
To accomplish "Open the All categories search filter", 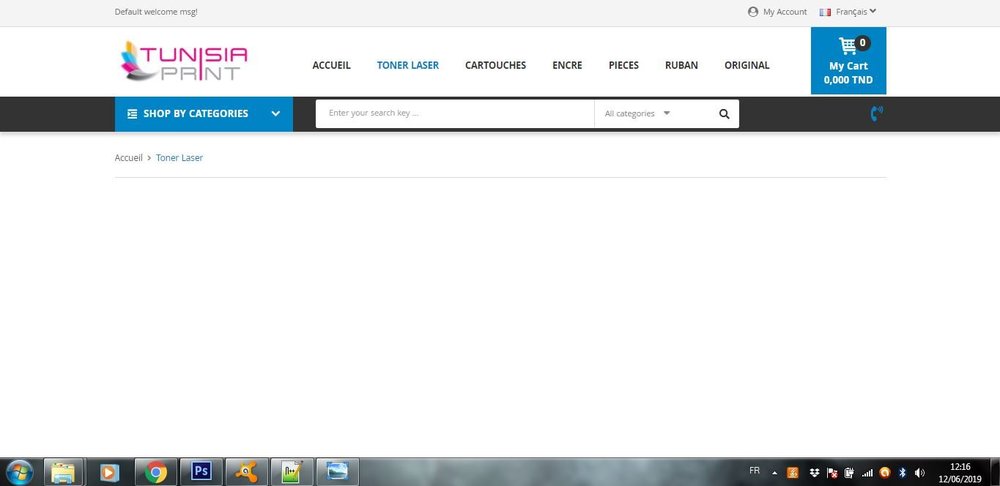I will [x=637, y=114].
